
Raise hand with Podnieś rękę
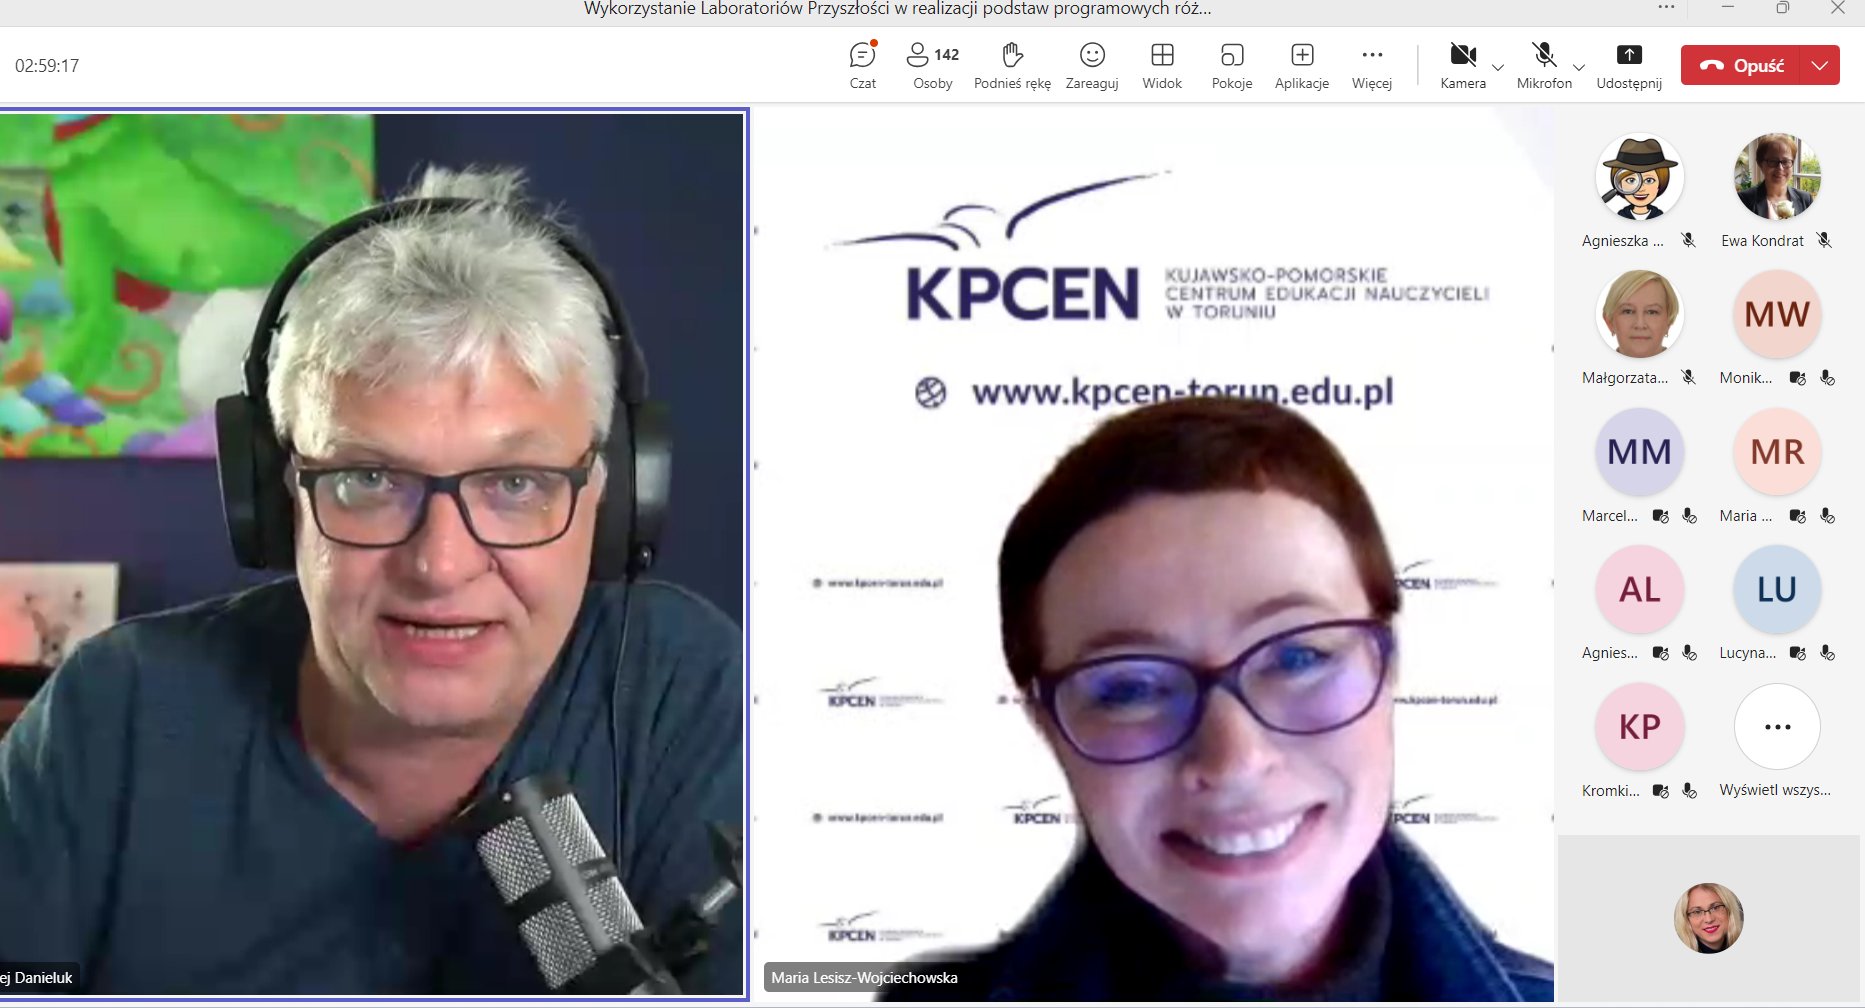click(x=1012, y=66)
